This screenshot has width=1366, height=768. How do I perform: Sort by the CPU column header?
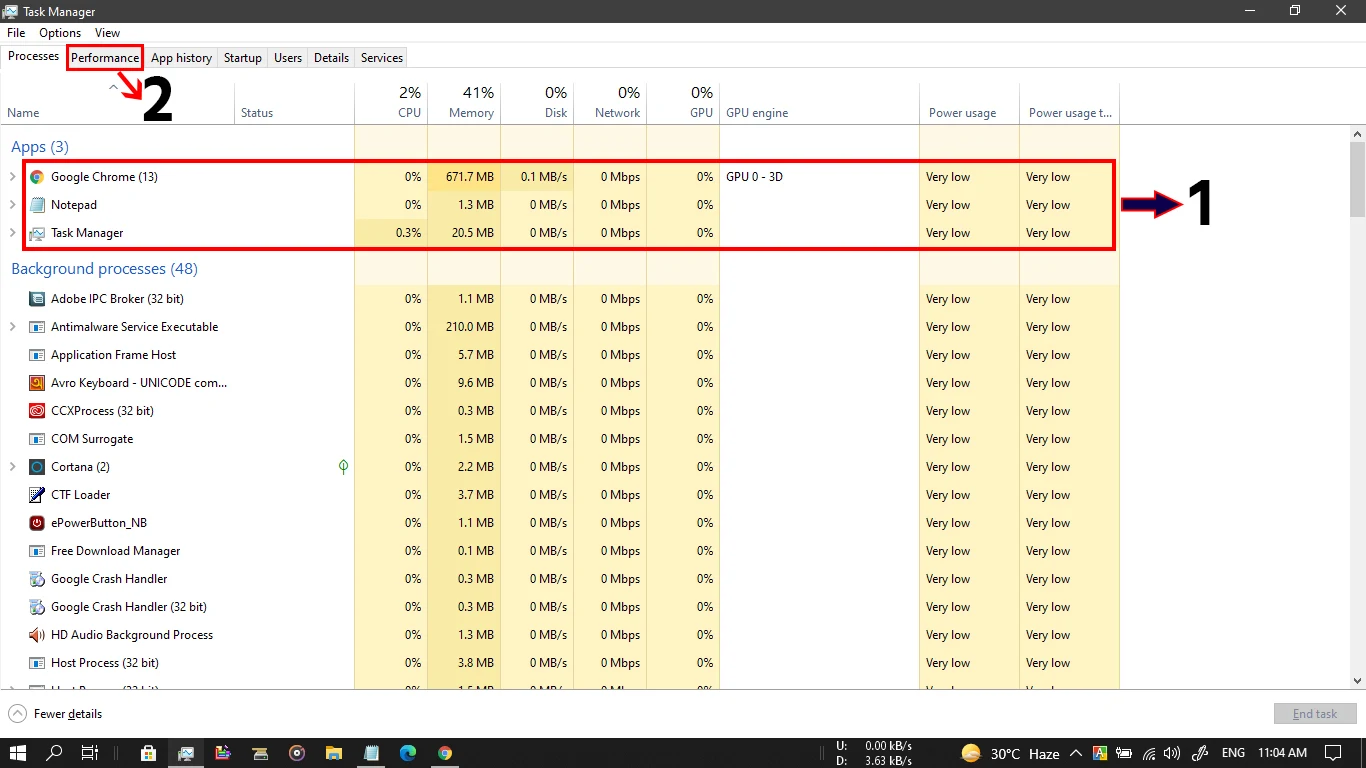[x=391, y=103]
